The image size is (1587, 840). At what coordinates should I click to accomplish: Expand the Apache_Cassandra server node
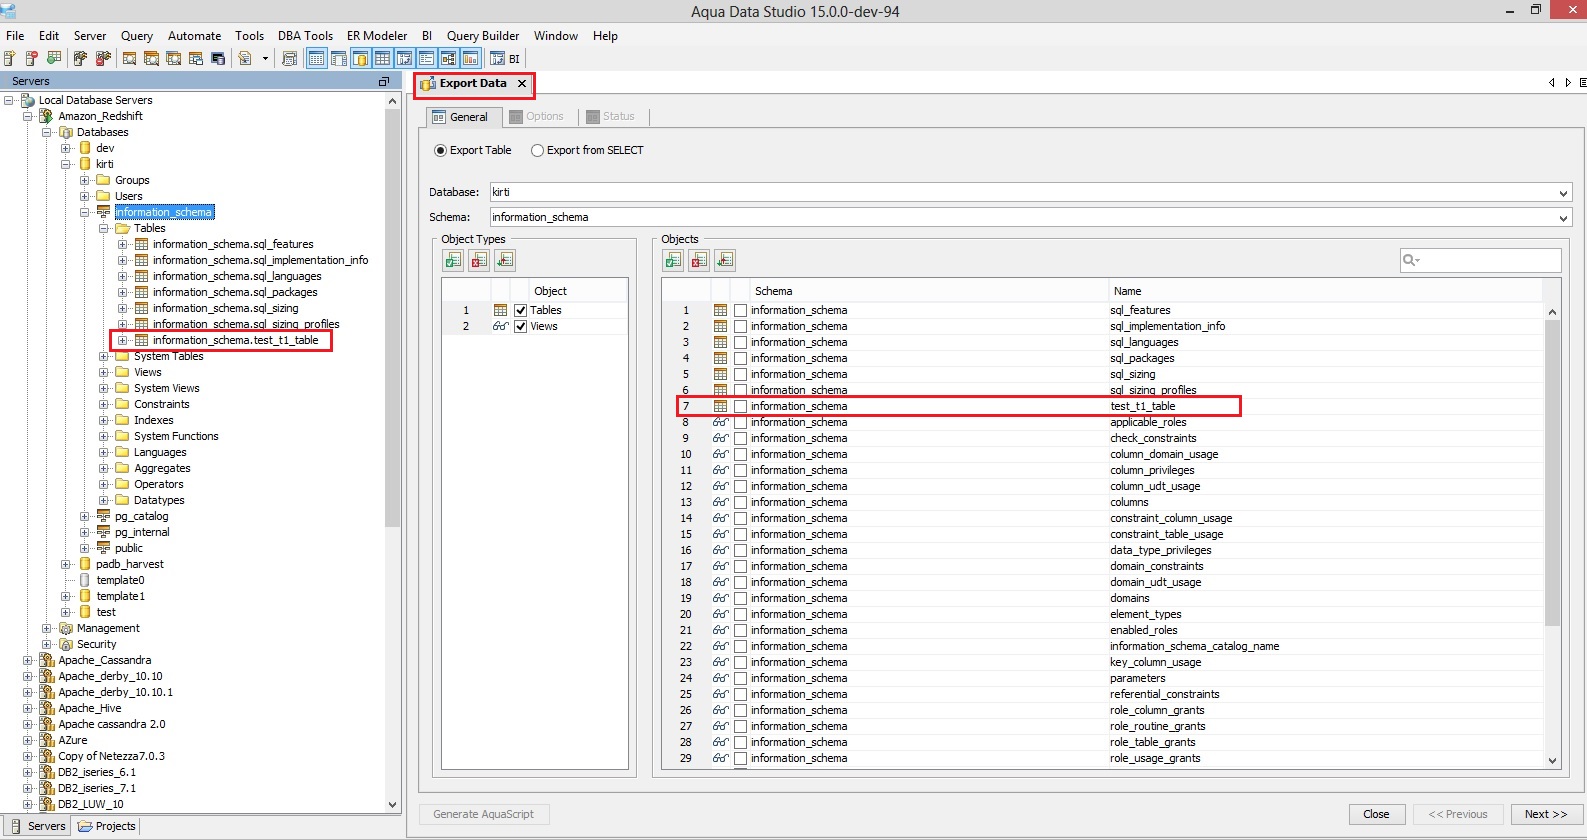point(28,660)
